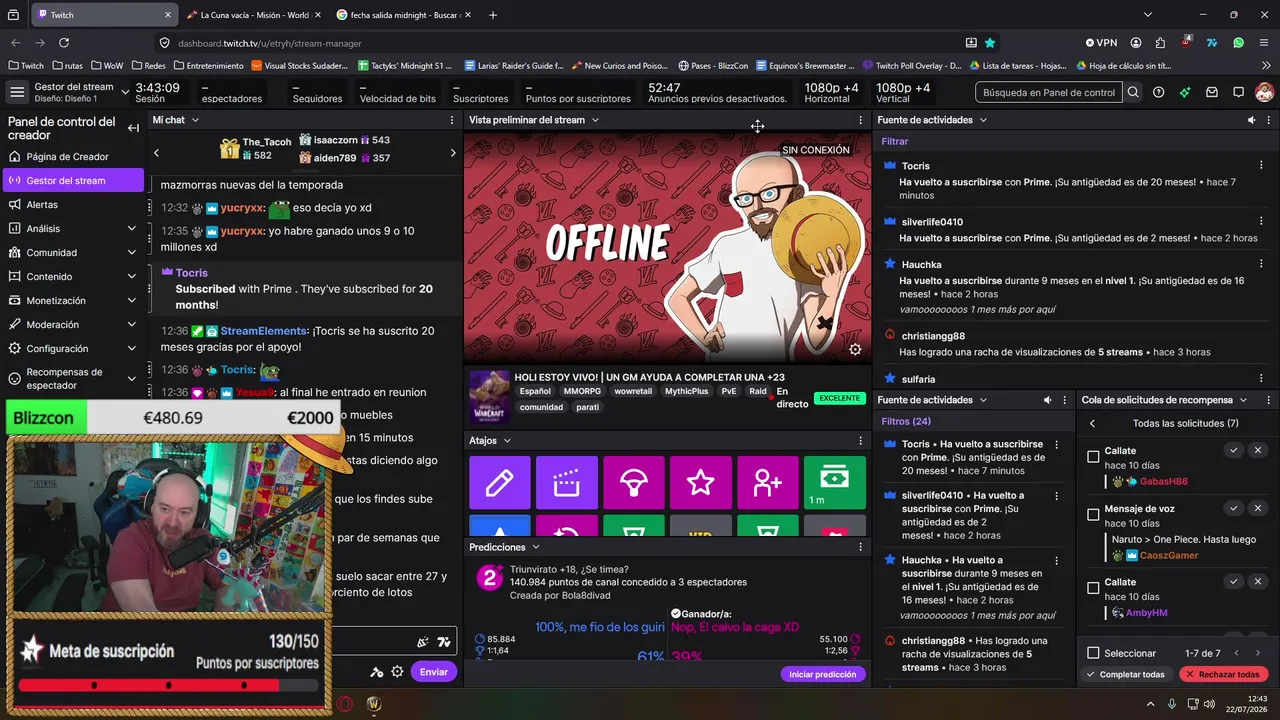Open the Cola de solicitudes de recompensa dropdown
The height and width of the screenshot is (720, 1280).
click(1243, 400)
